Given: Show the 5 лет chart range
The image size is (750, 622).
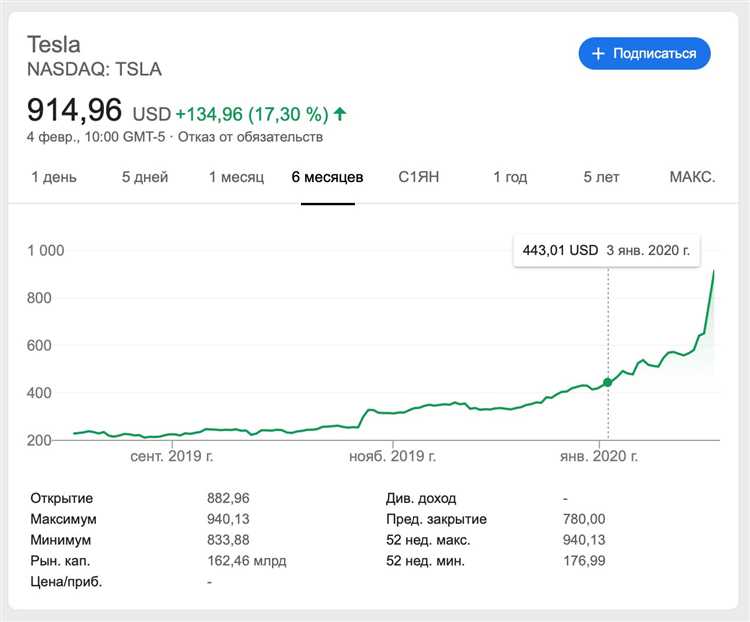Looking at the screenshot, I should 602,177.
